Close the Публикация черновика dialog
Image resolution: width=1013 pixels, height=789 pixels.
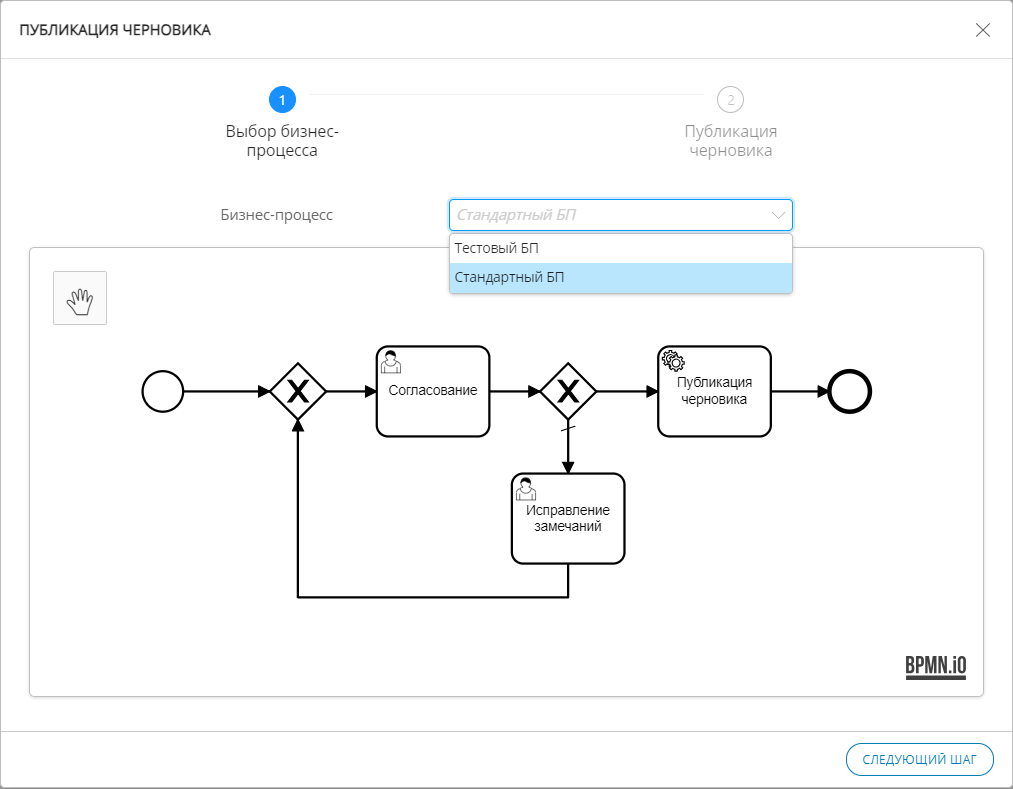[982, 30]
